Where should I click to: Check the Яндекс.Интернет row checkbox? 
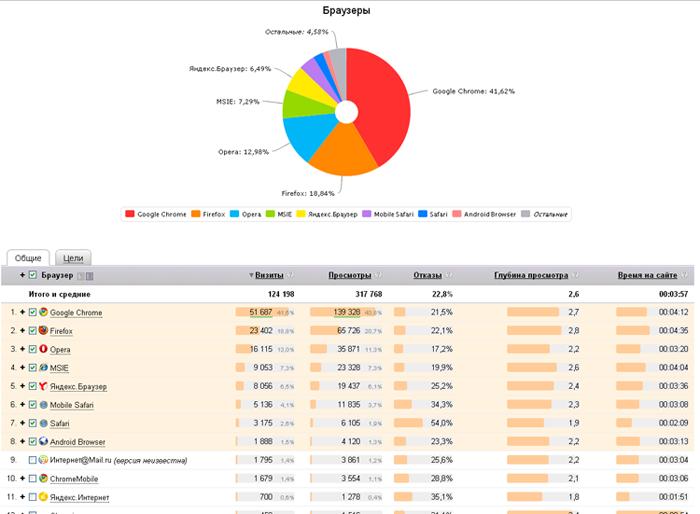[32, 497]
